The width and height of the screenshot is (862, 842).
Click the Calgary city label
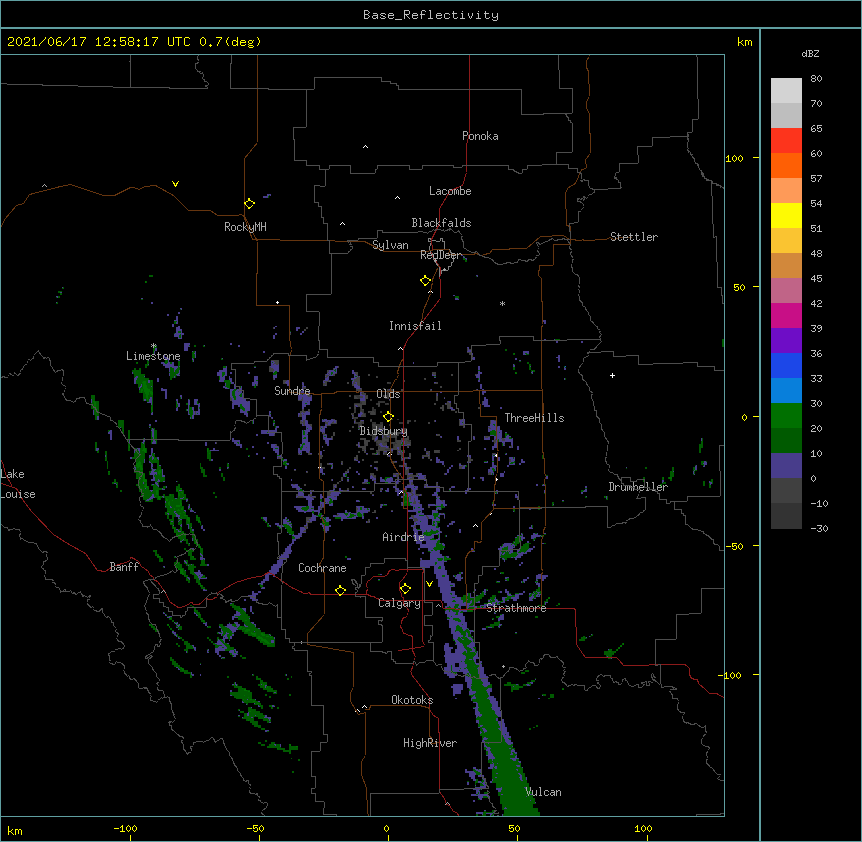[x=399, y=603]
